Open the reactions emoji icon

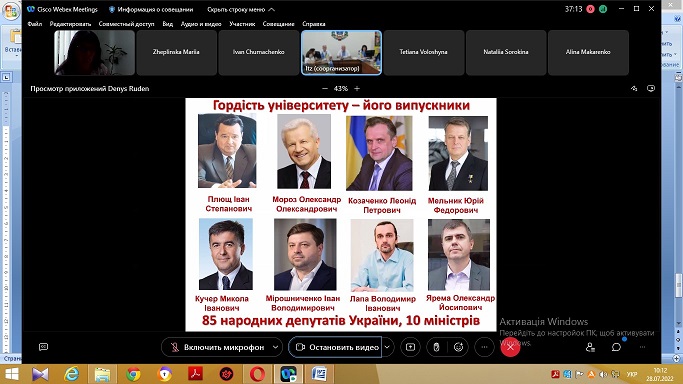(458, 347)
